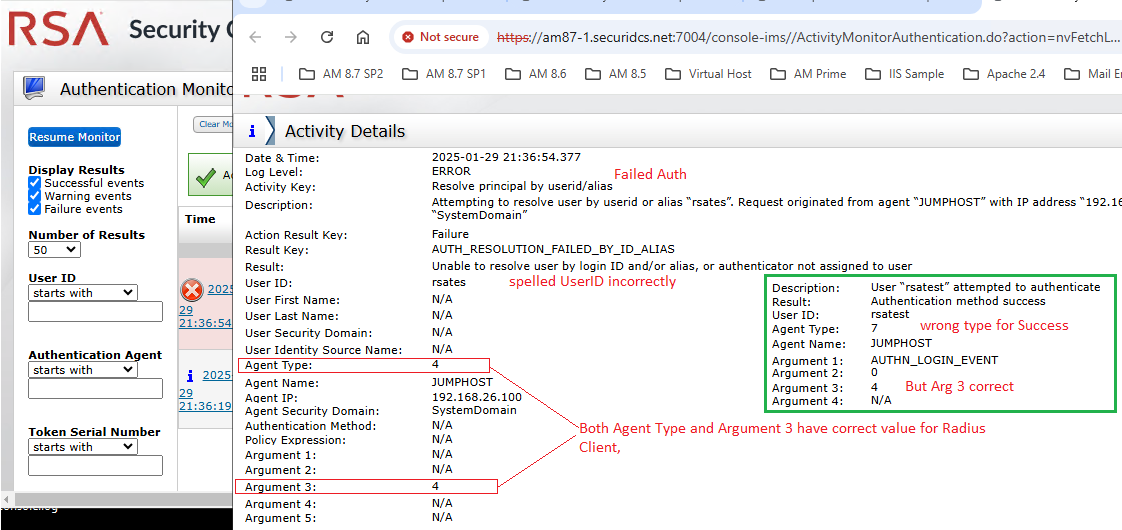Image resolution: width=1122 pixels, height=530 pixels.
Task: Open the apps grid in bookmarks bar
Action: (x=259, y=74)
